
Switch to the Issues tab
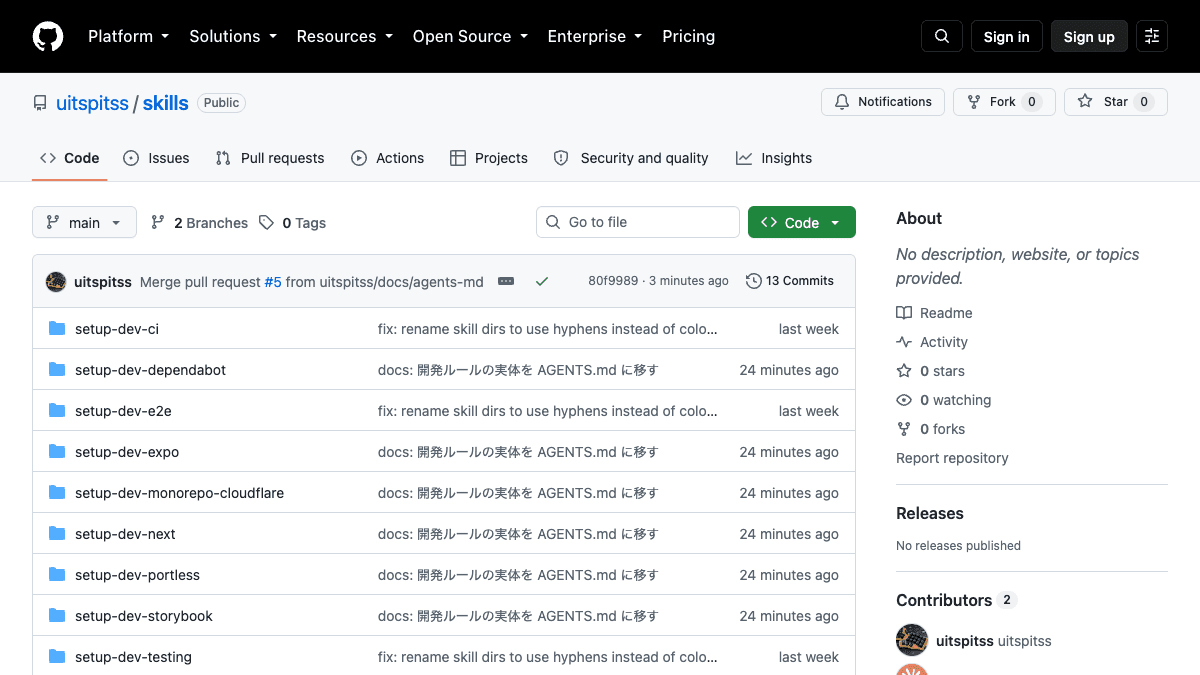[156, 158]
